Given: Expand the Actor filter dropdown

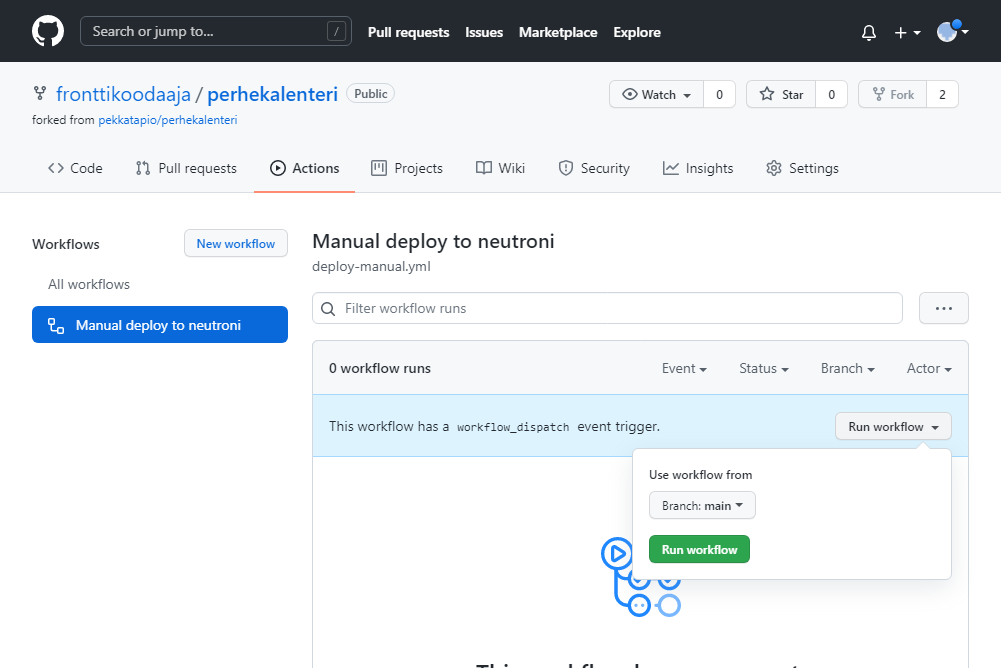Looking at the screenshot, I should click(x=929, y=369).
